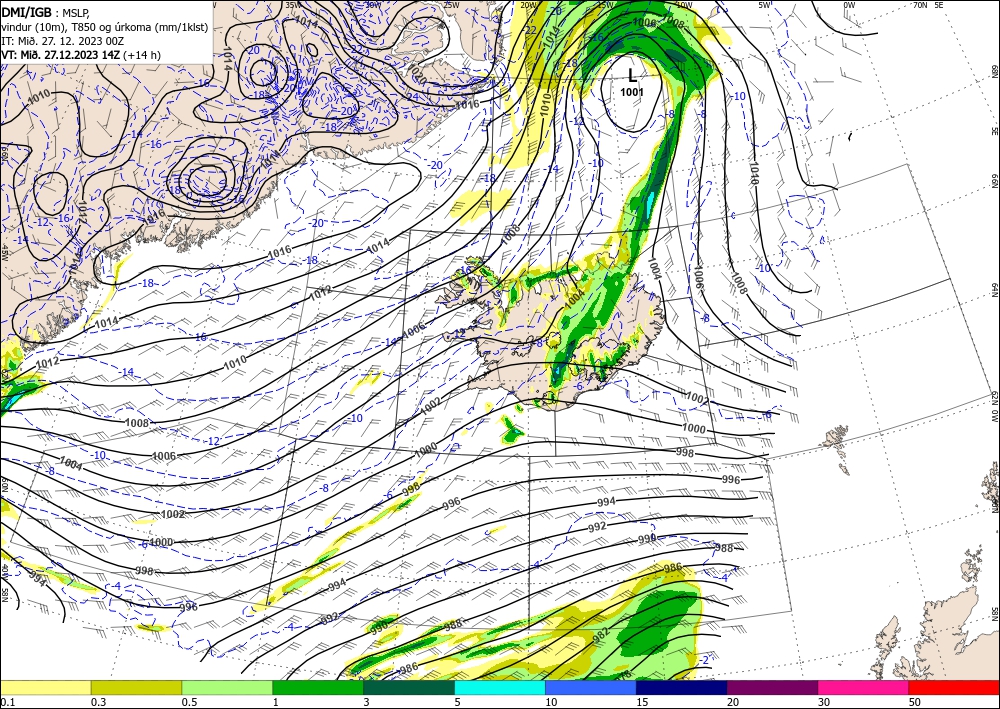The height and width of the screenshot is (709, 1000).
Task: Click the '45W' longitude label on left edge
Action: pyautogui.click(x=4, y=252)
